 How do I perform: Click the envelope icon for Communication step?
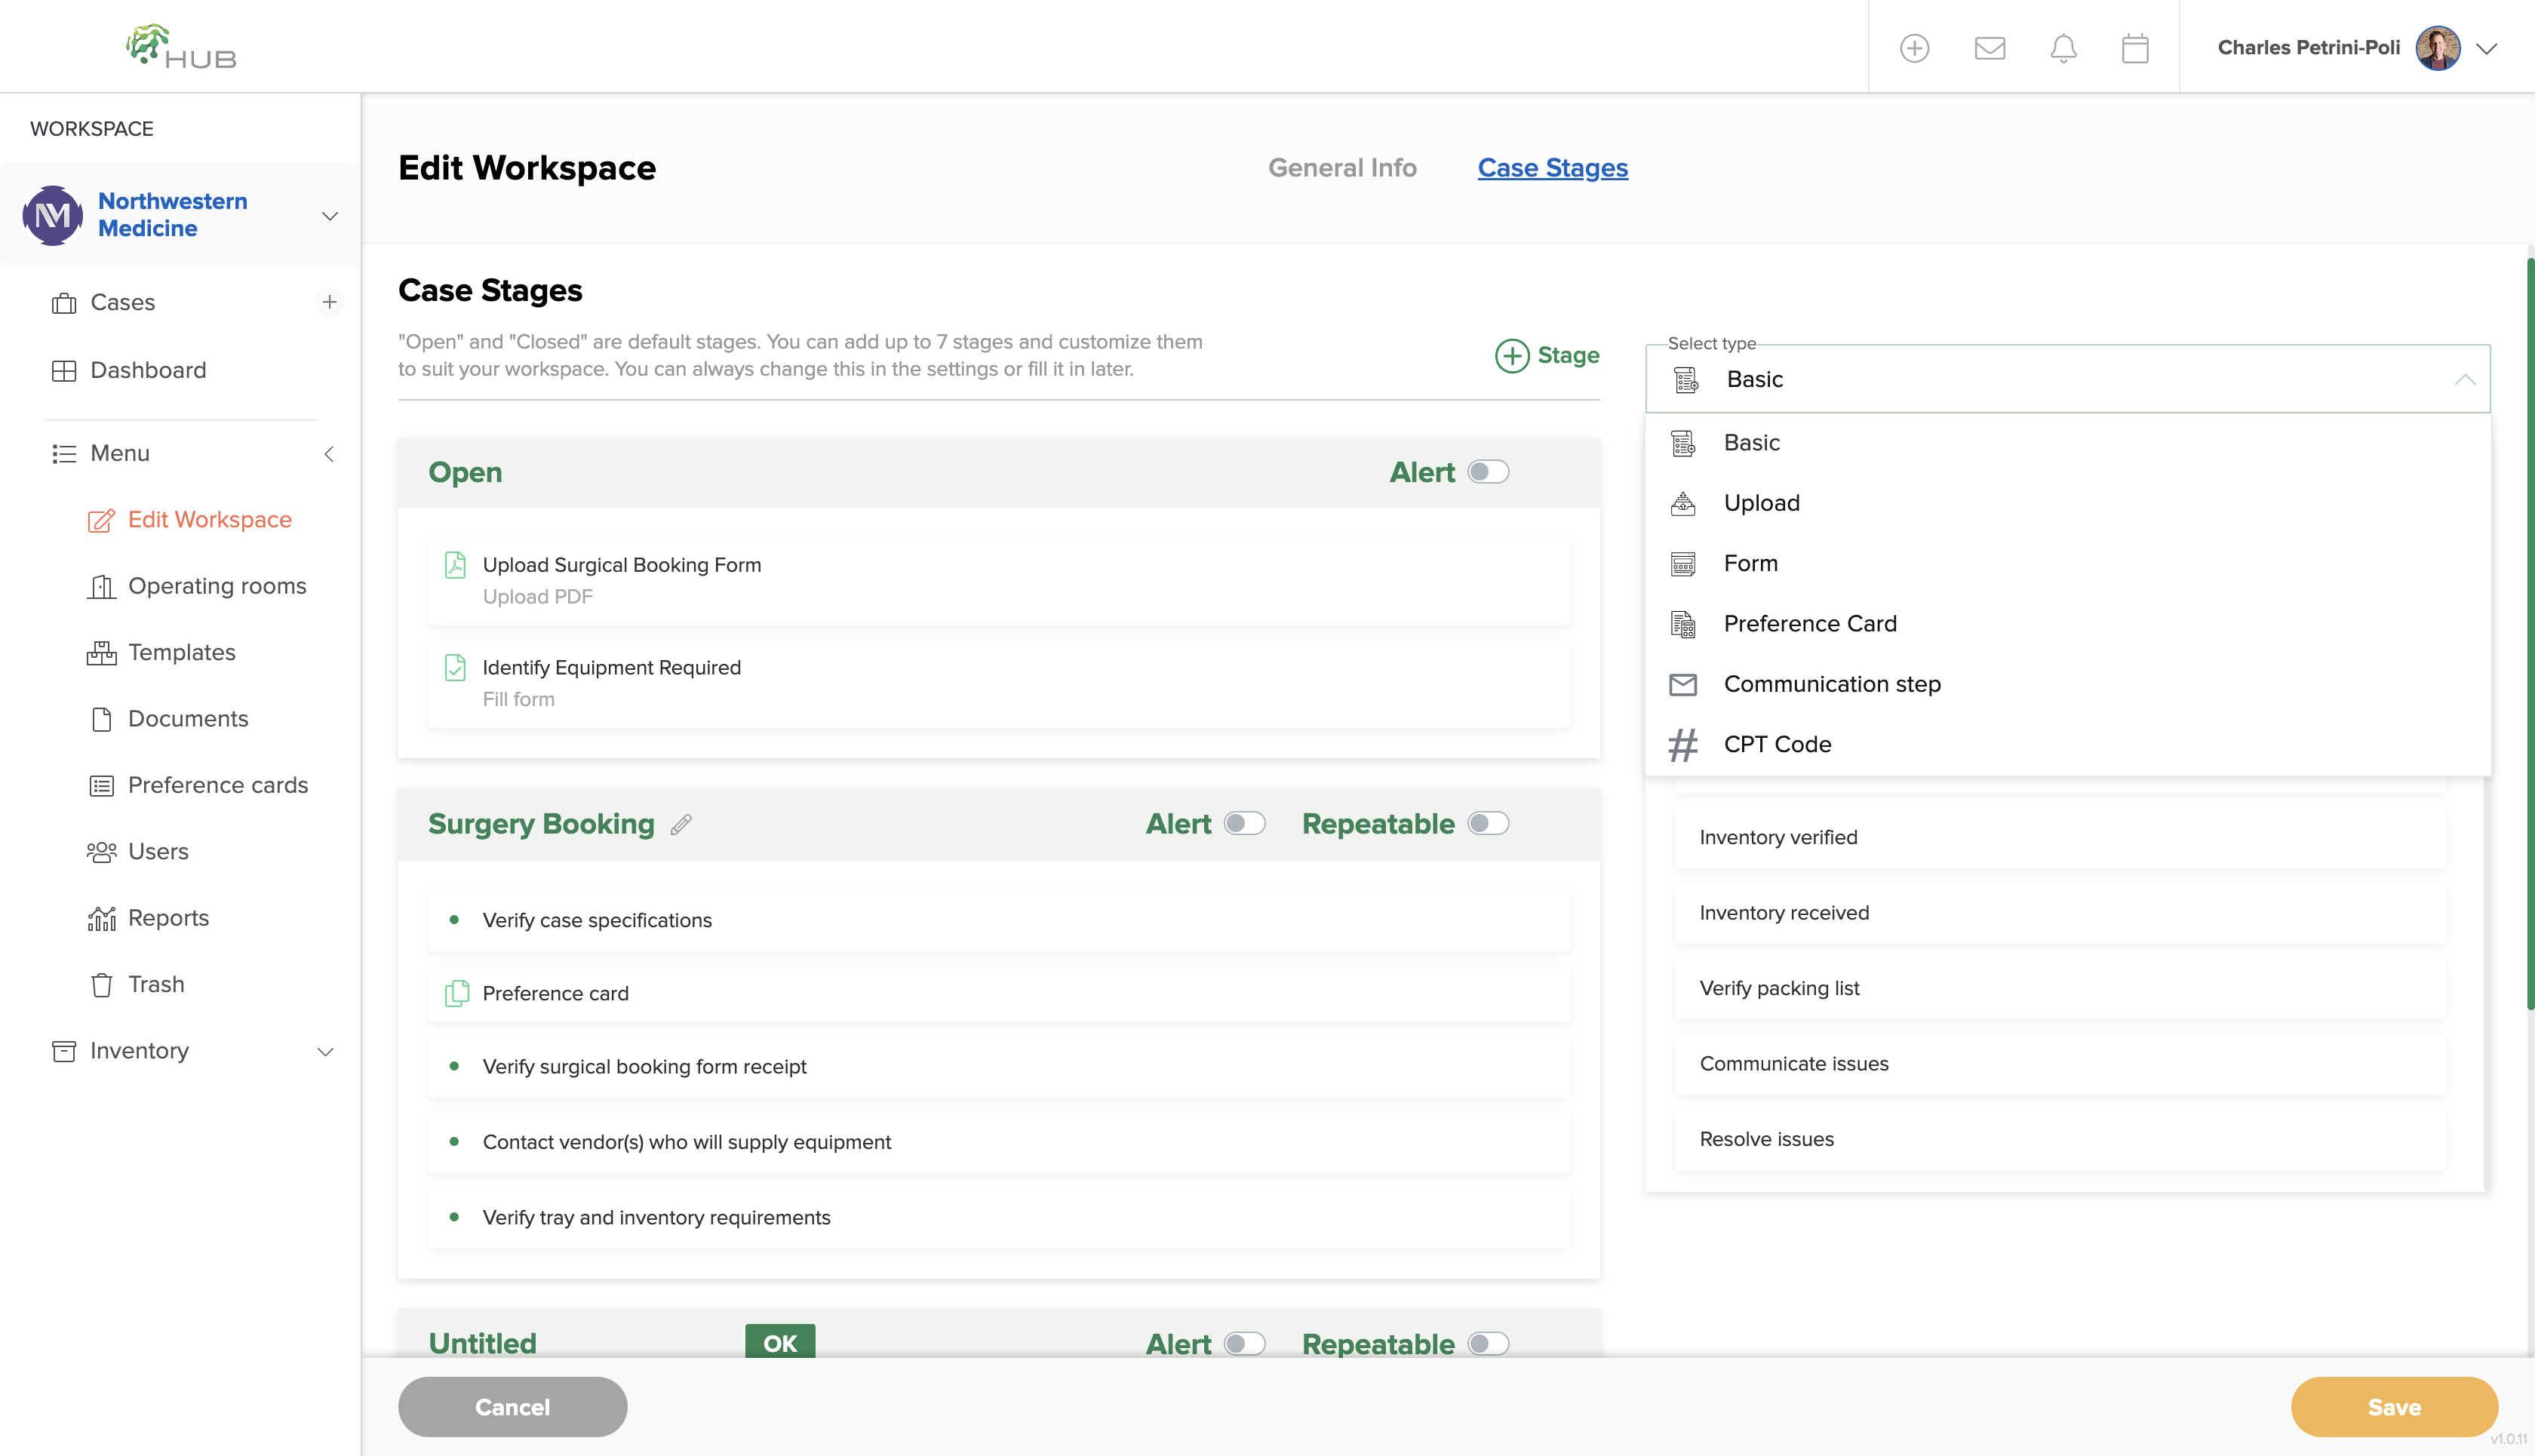pos(1683,685)
